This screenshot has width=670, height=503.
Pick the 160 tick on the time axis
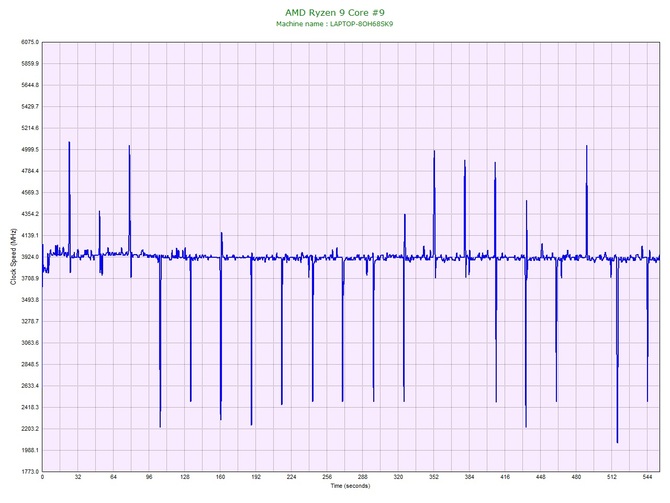[x=220, y=477]
